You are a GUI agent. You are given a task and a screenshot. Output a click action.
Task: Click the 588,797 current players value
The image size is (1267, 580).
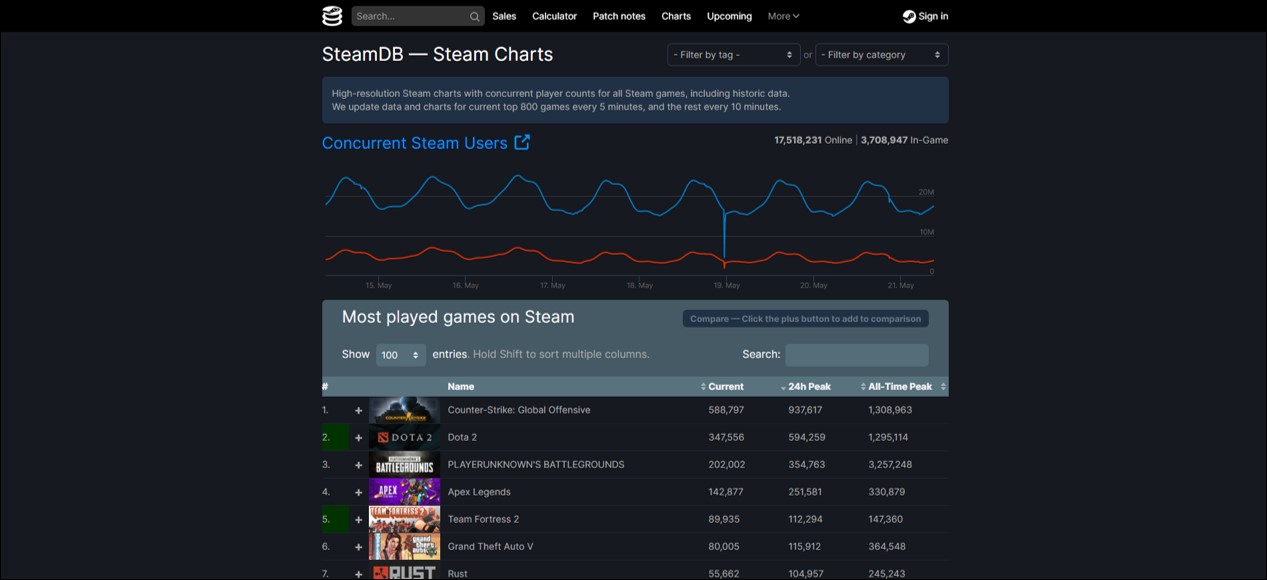(x=727, y=410)
